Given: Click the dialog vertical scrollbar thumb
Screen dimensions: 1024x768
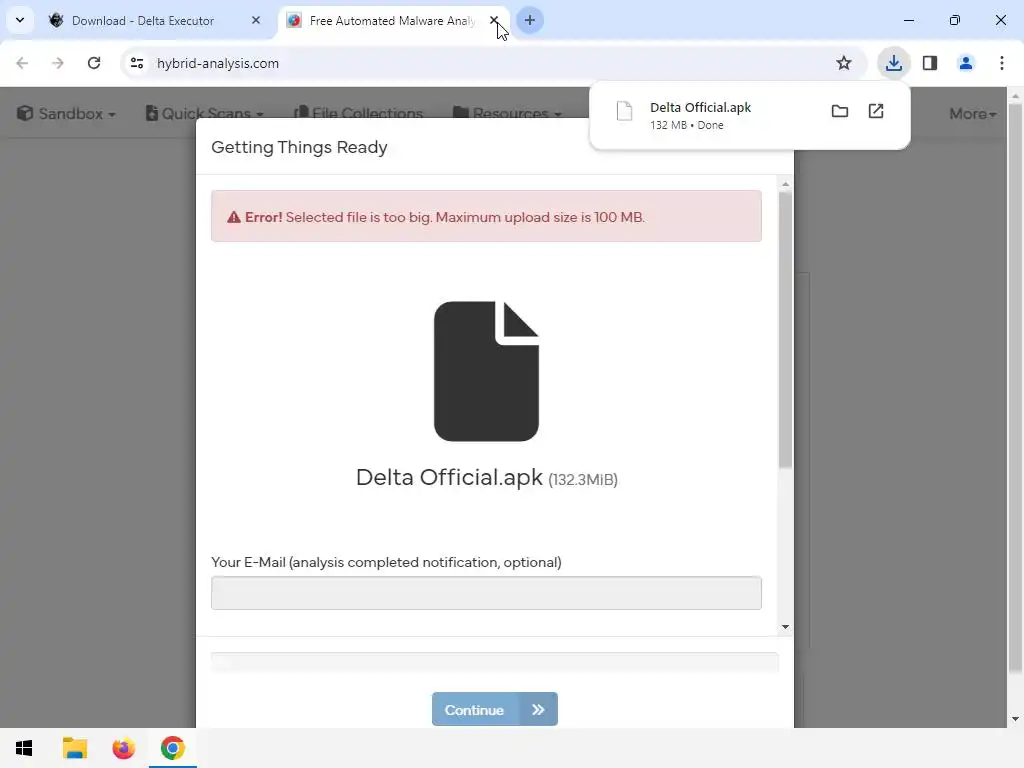Looking at the screenshot, I should 785,330.
